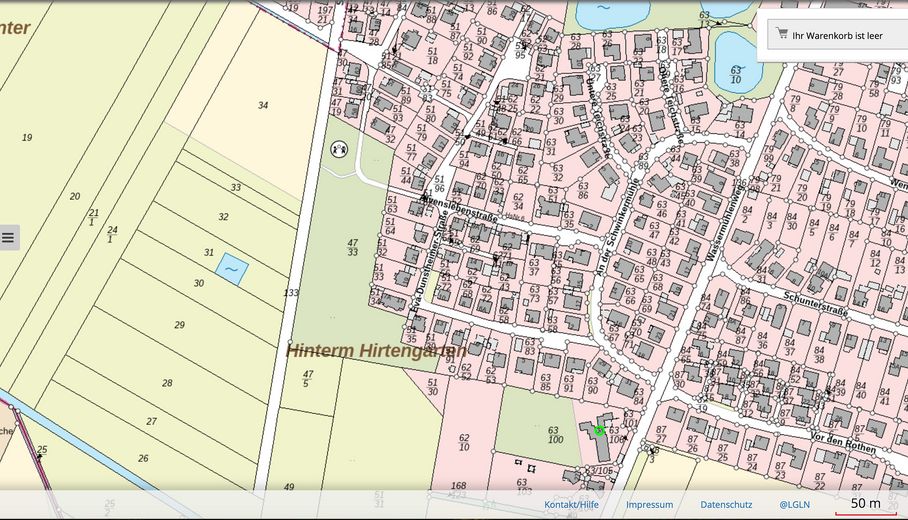The width and height of the screenshot is (908, 520).
Task: Click the green marker on the building
Action: (599, 431)
